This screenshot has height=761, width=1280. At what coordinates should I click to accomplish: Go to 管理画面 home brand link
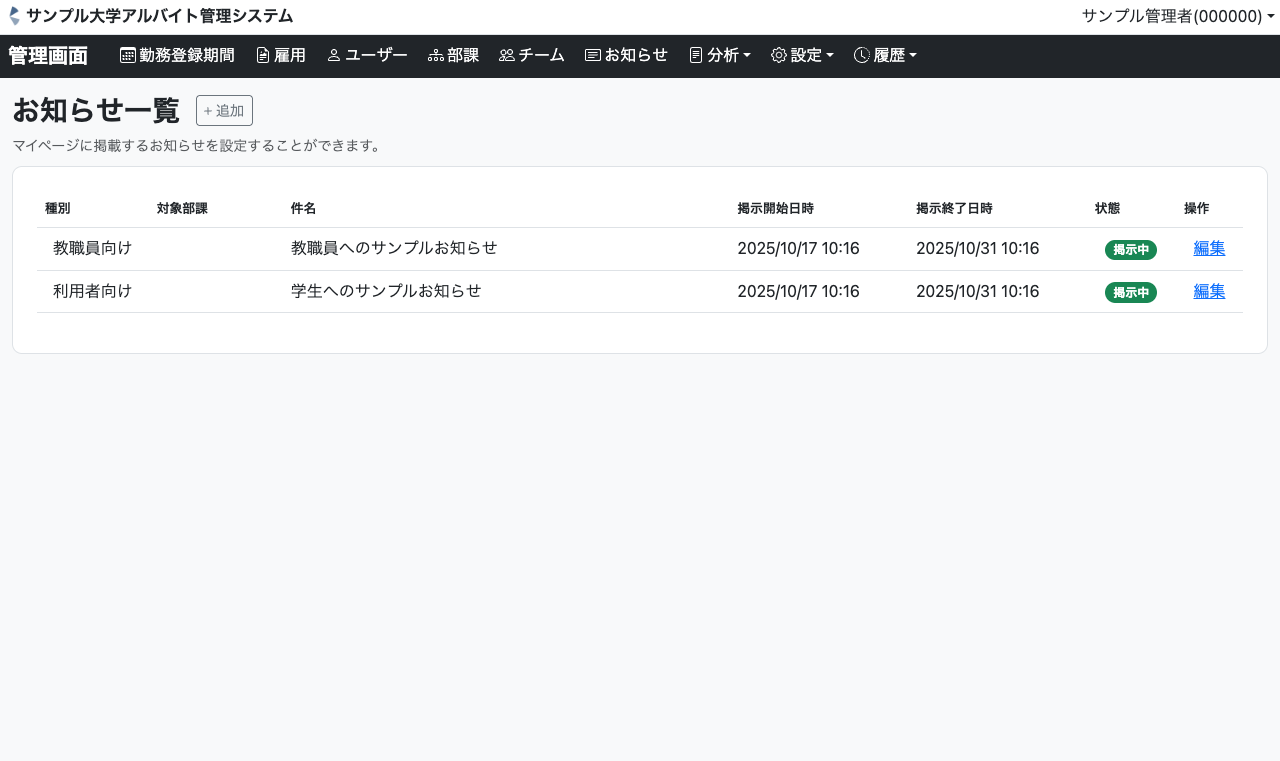tap(48, 56)
